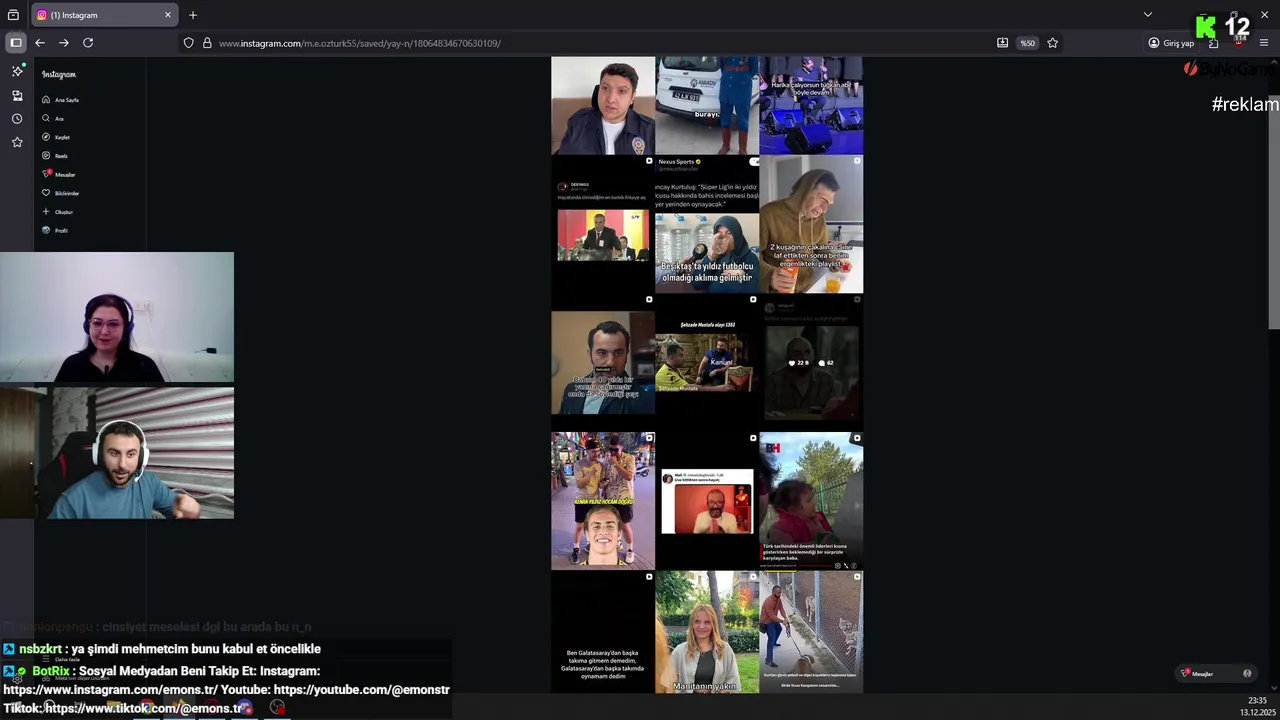Open post of child by the fence
Image resolution: width=1280 pixels, height=720 pixels.
click(811, 501)
